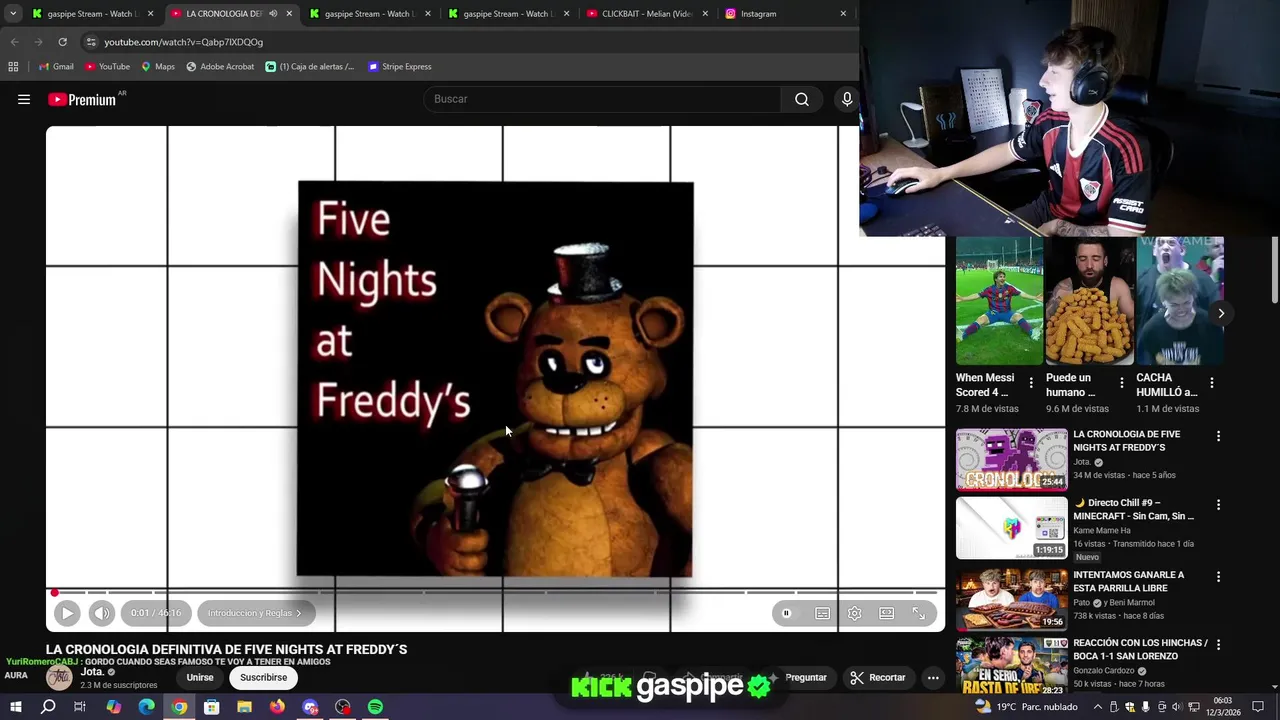Expand the Introduccion y Reglas chapter
This screenshot has width=1280, height=720.
click(x=255, y=613)
